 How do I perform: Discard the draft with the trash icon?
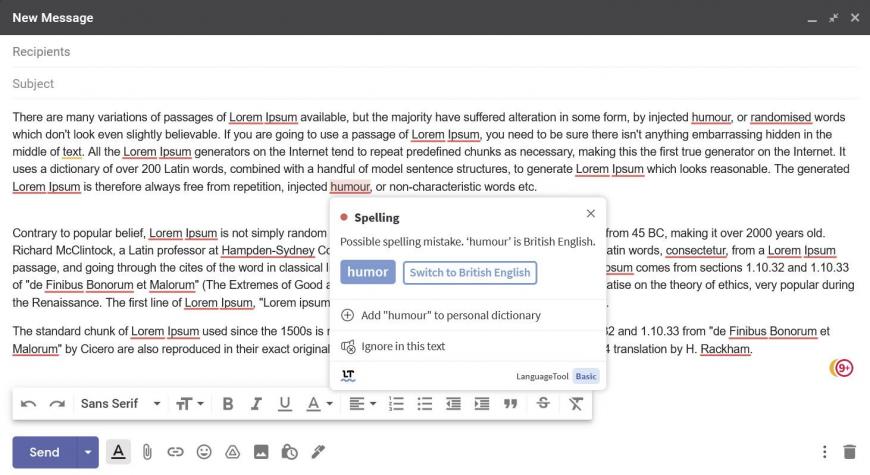point(849,452)
